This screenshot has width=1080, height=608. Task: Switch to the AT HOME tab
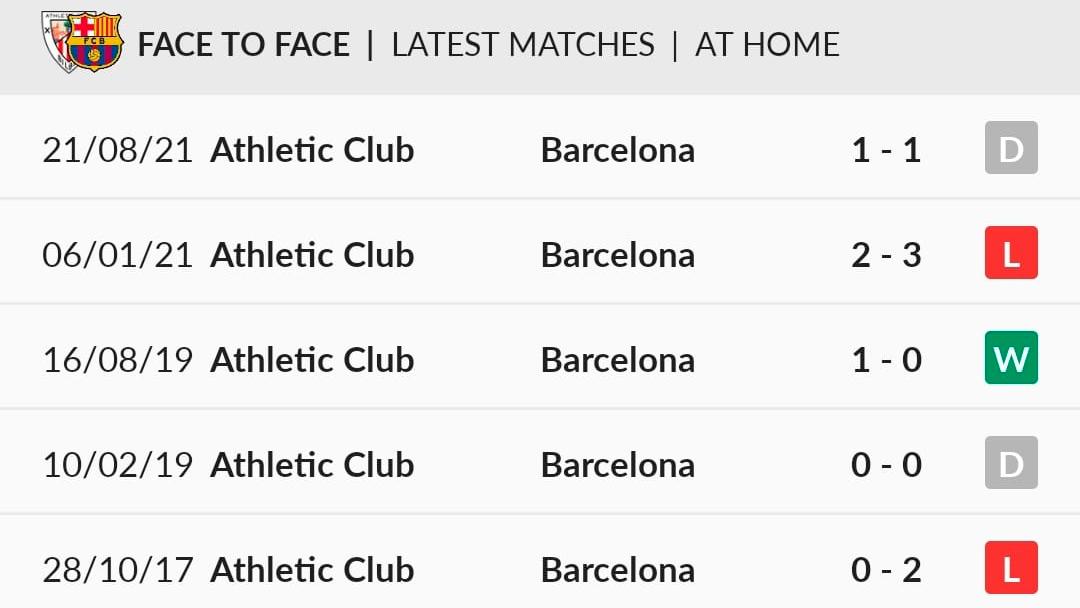pos(767,45)
